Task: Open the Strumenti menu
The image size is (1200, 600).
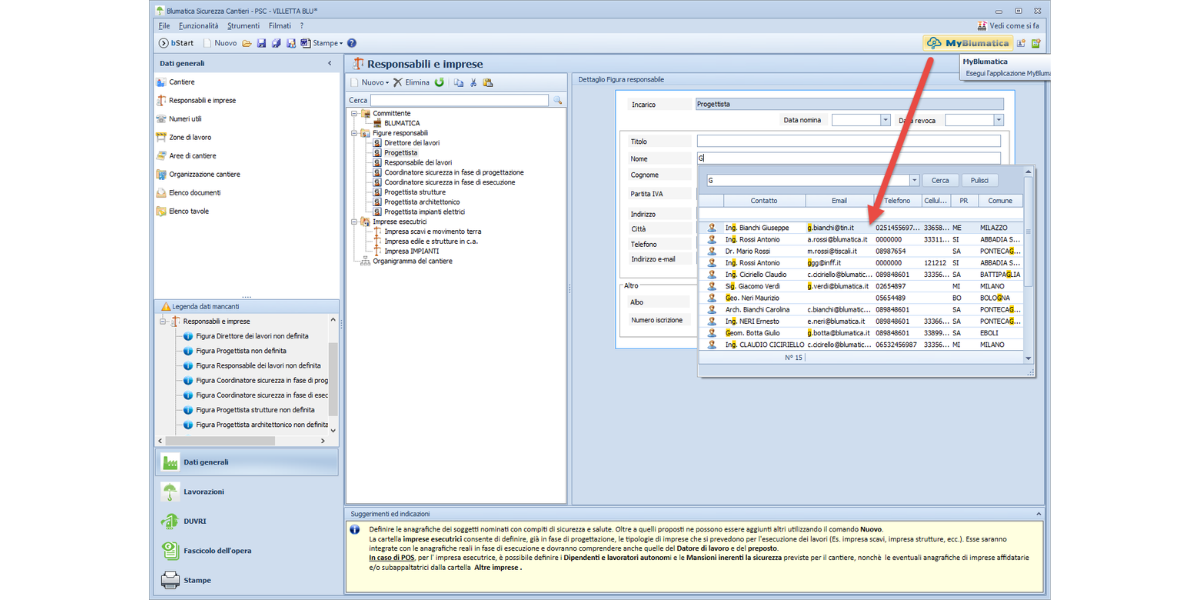Action: (x=243, y=25)
